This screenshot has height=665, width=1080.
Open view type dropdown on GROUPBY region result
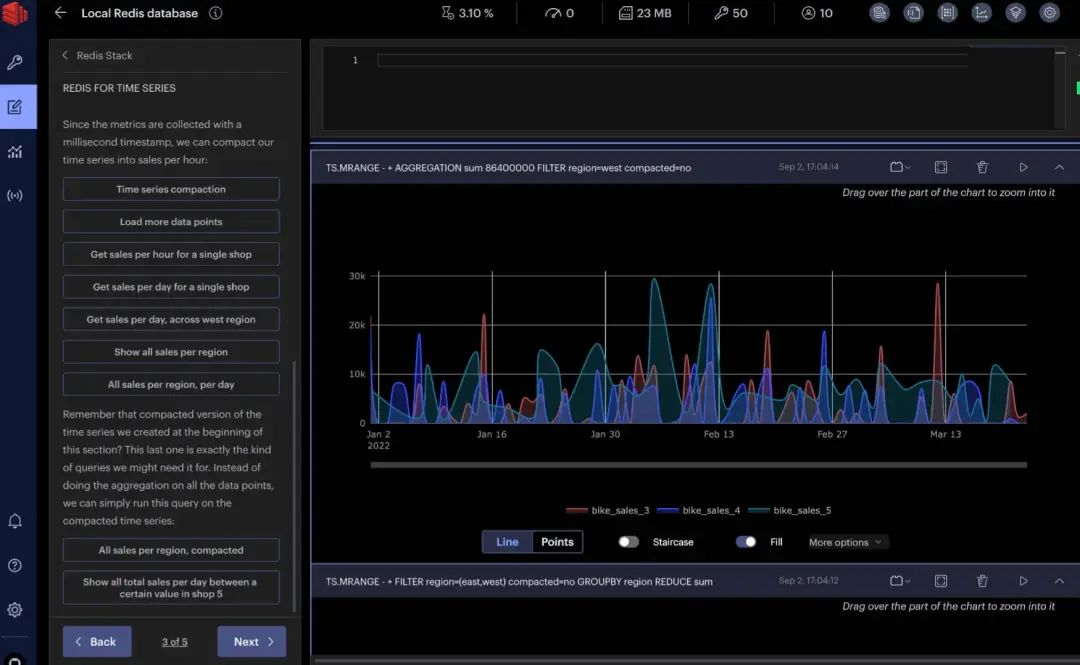point(900,581)
